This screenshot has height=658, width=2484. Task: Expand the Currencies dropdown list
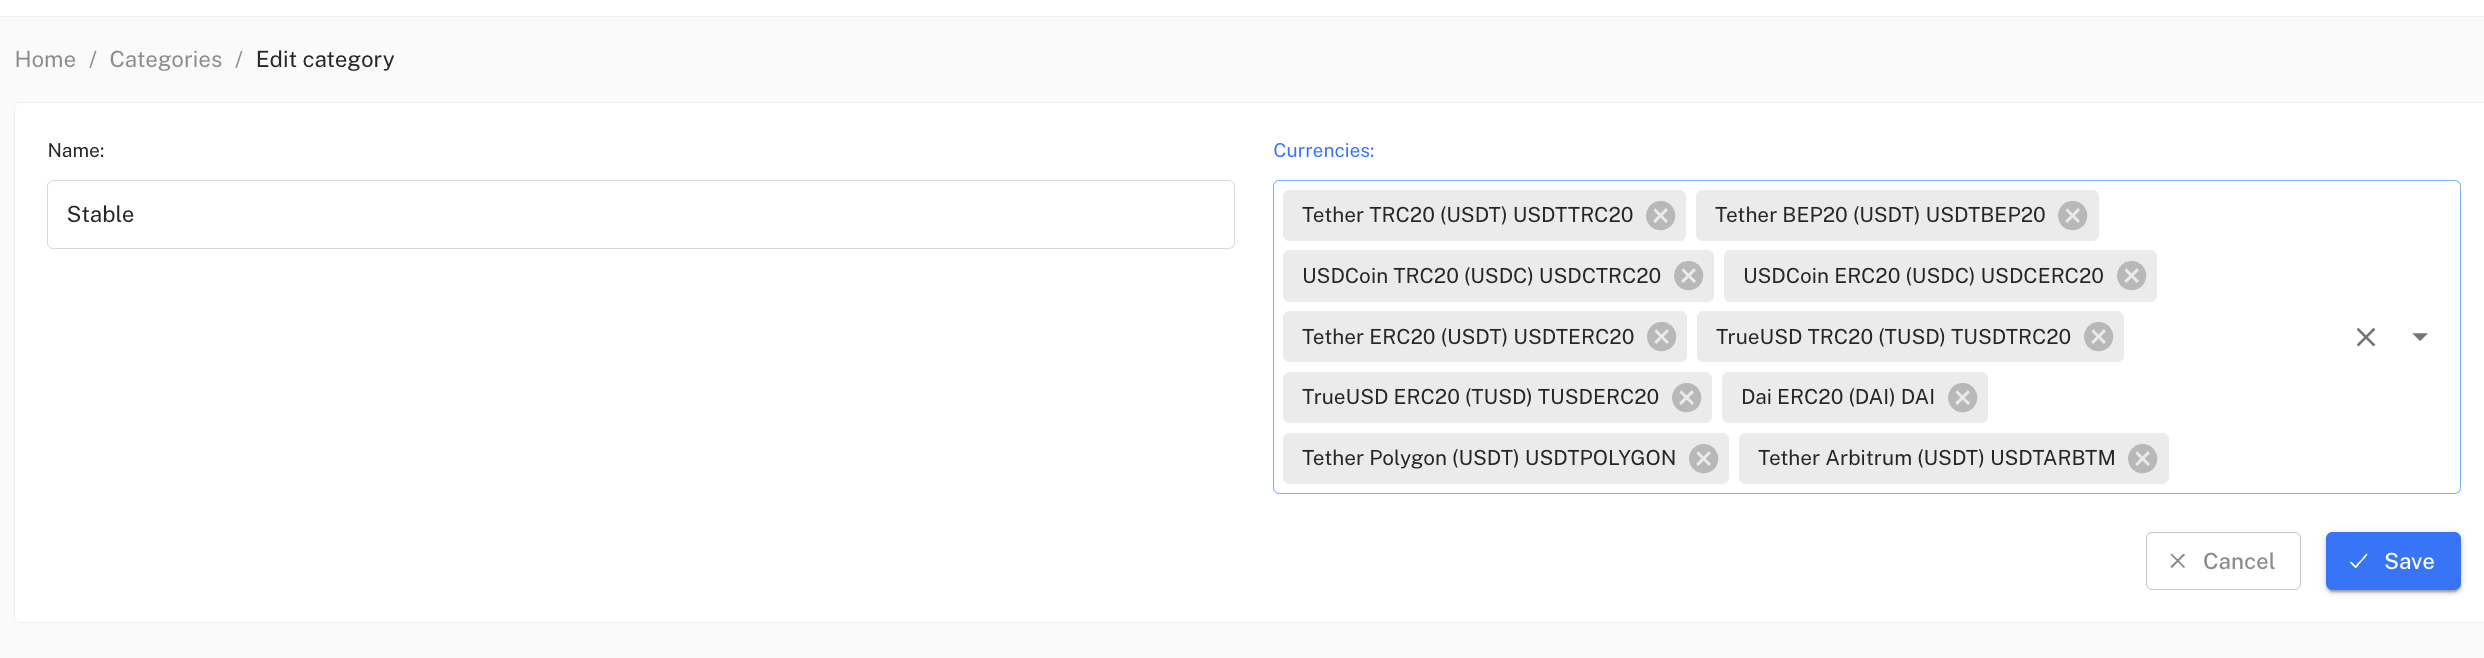tap(2420, 337)
